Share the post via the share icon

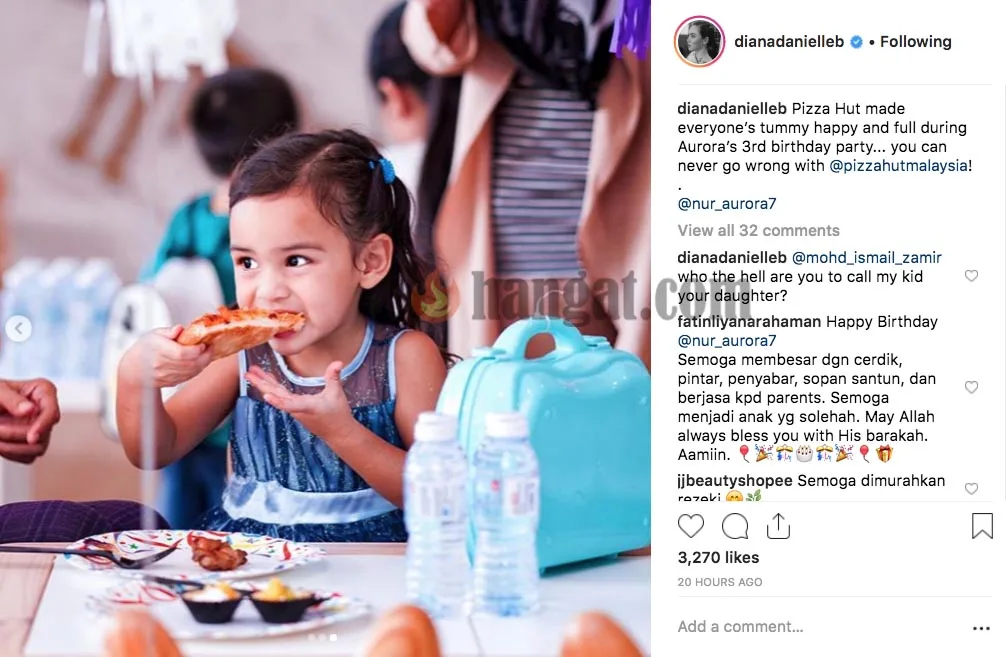point(778,526)
